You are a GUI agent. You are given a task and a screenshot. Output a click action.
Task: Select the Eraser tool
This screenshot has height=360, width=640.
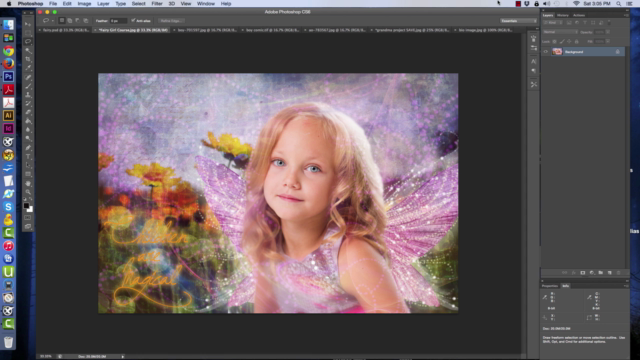pos(28,112)
